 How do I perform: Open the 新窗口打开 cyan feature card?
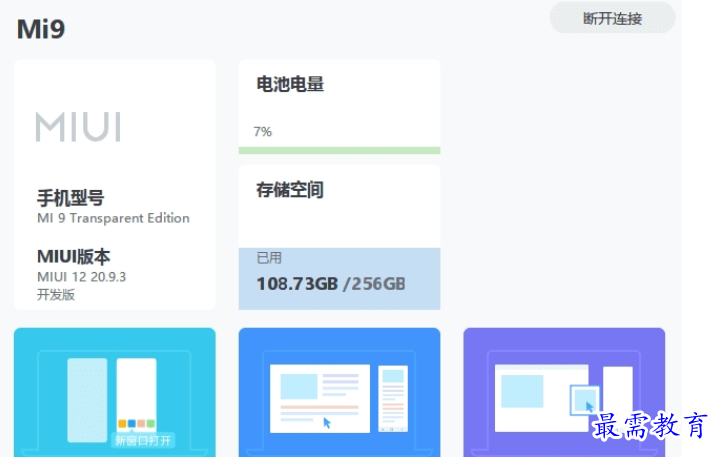point(115,392)
